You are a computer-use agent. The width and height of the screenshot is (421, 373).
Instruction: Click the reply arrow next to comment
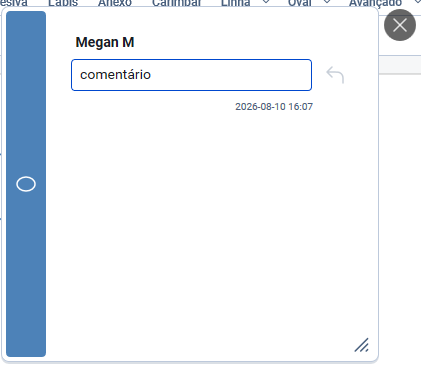335,75
